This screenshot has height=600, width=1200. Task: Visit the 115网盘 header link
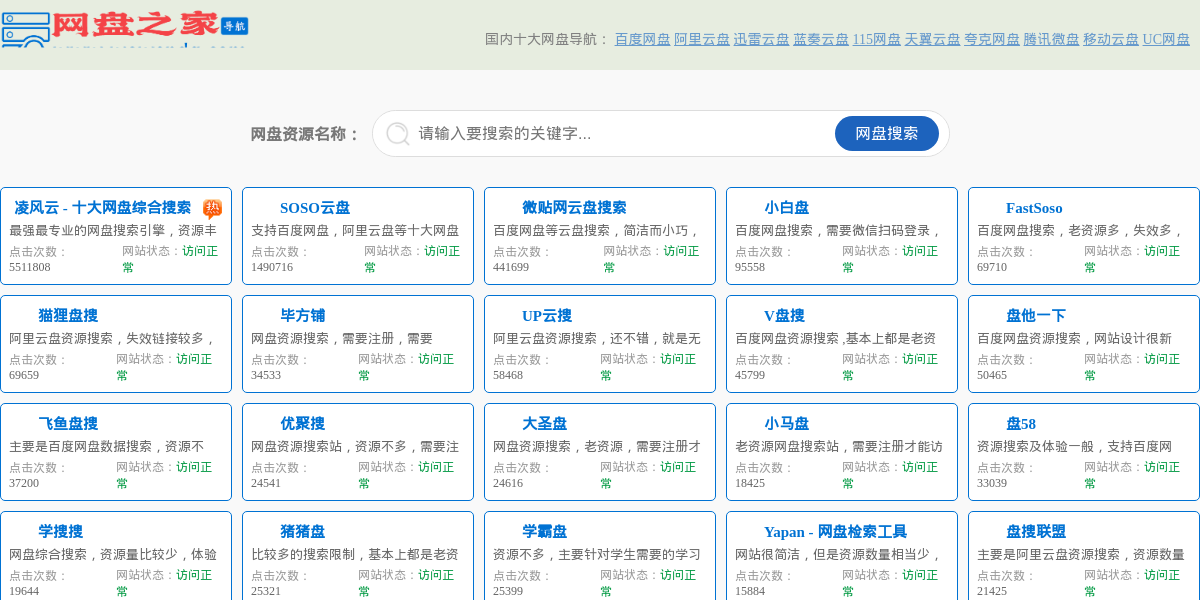[876, 40]
